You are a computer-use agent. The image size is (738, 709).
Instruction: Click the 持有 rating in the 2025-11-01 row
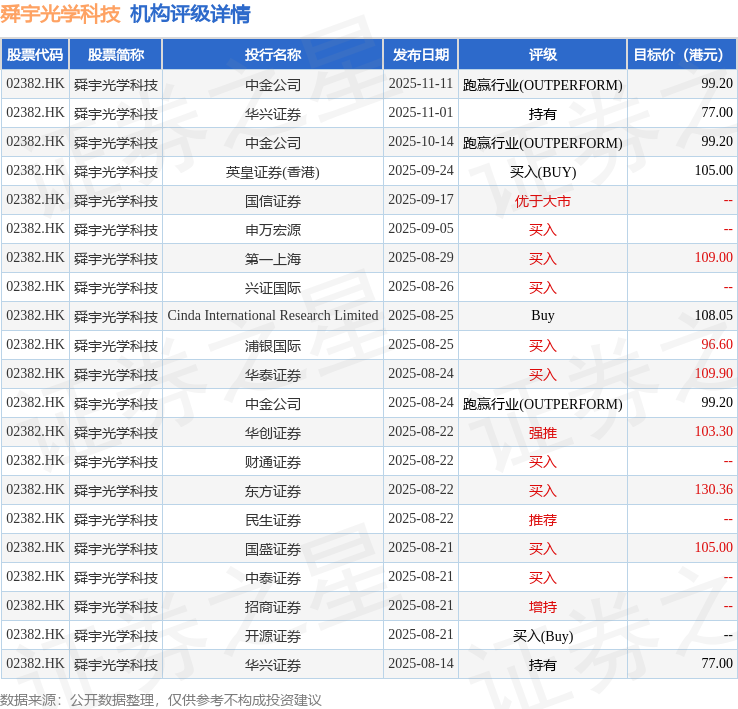[543, 113]
